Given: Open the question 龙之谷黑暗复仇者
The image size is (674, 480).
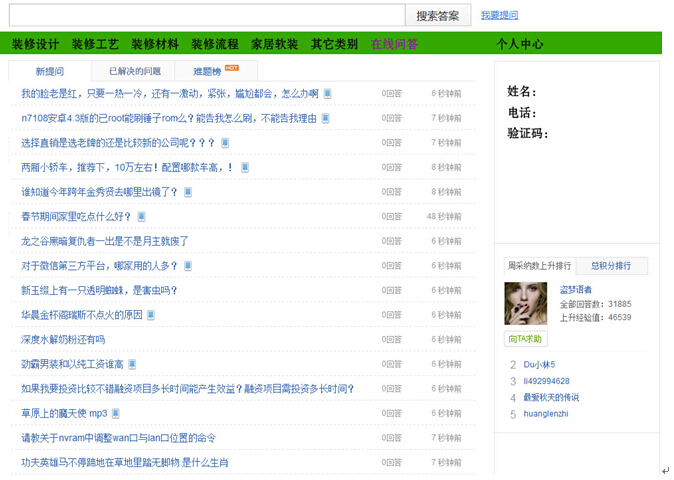Looking at the screenshot, I should [x=105, y=241].
